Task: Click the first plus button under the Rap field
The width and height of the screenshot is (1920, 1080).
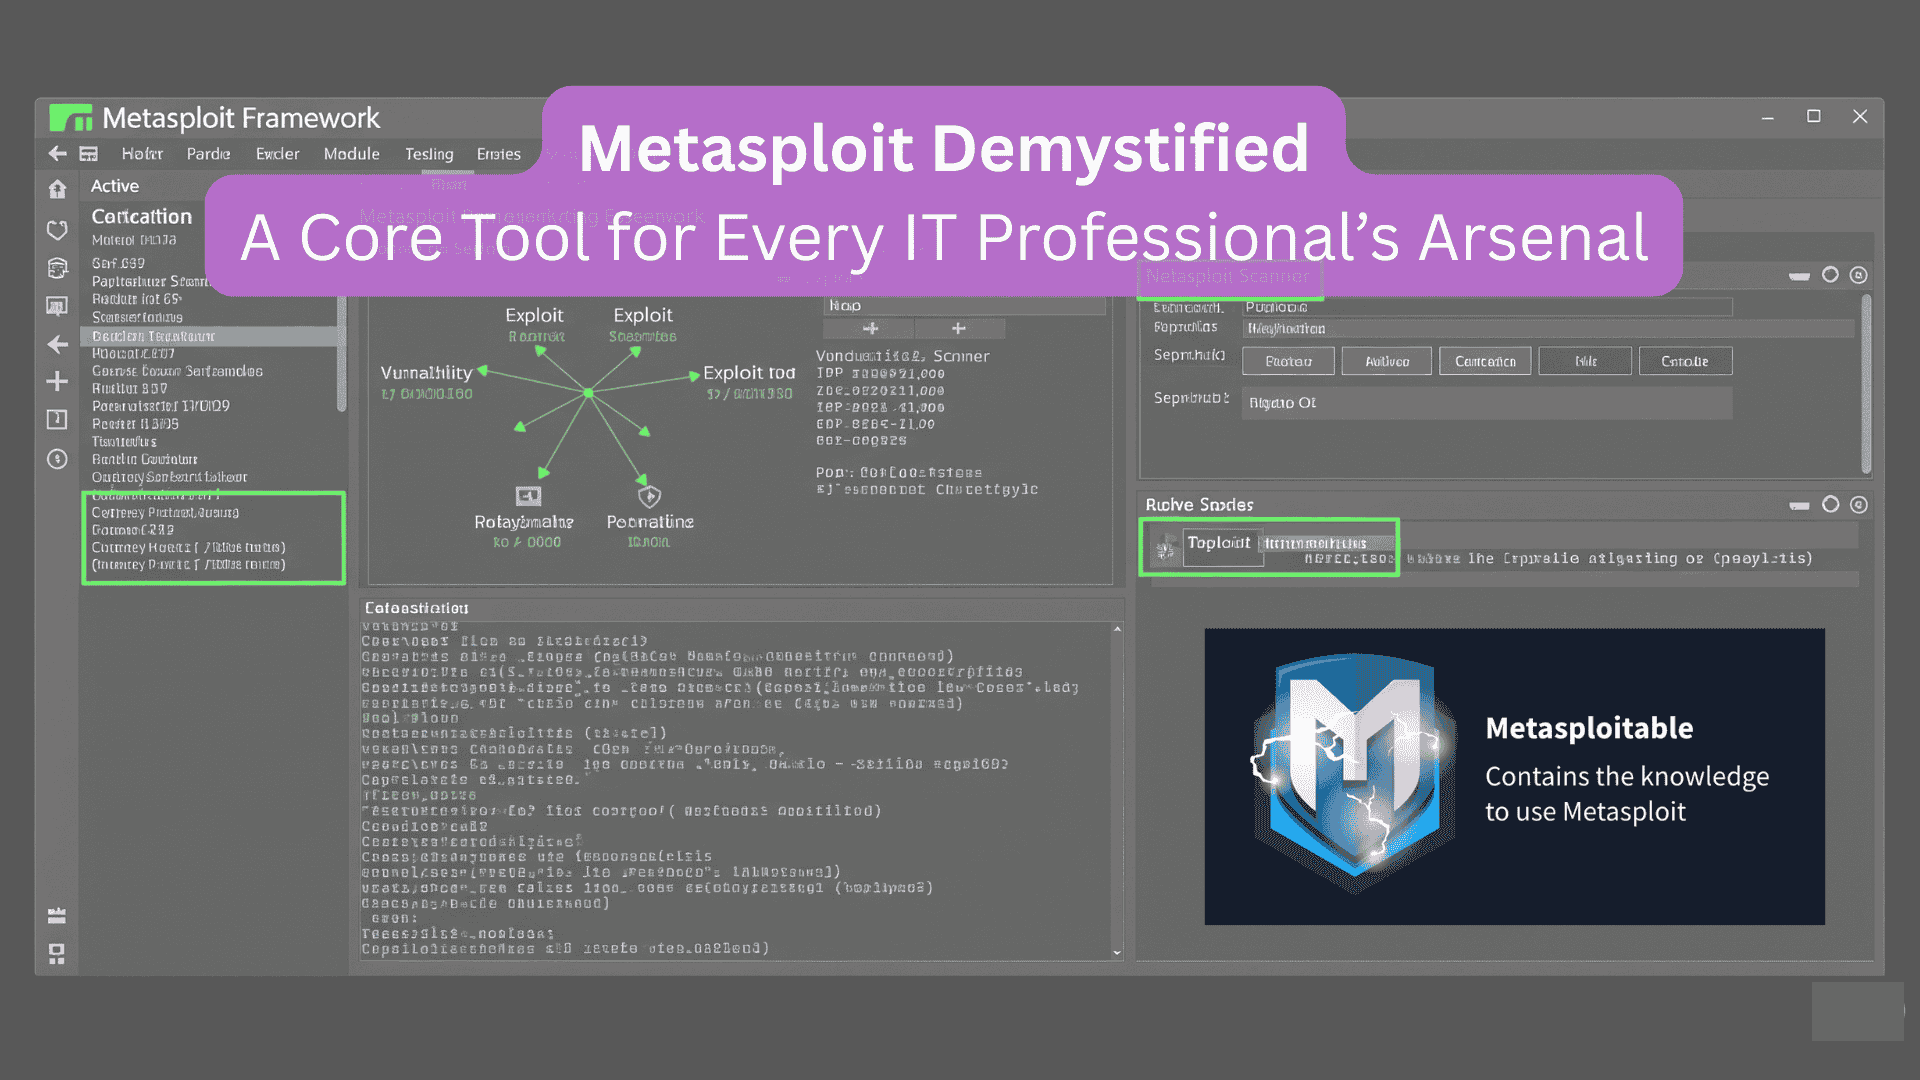Action: click(870, 328)
